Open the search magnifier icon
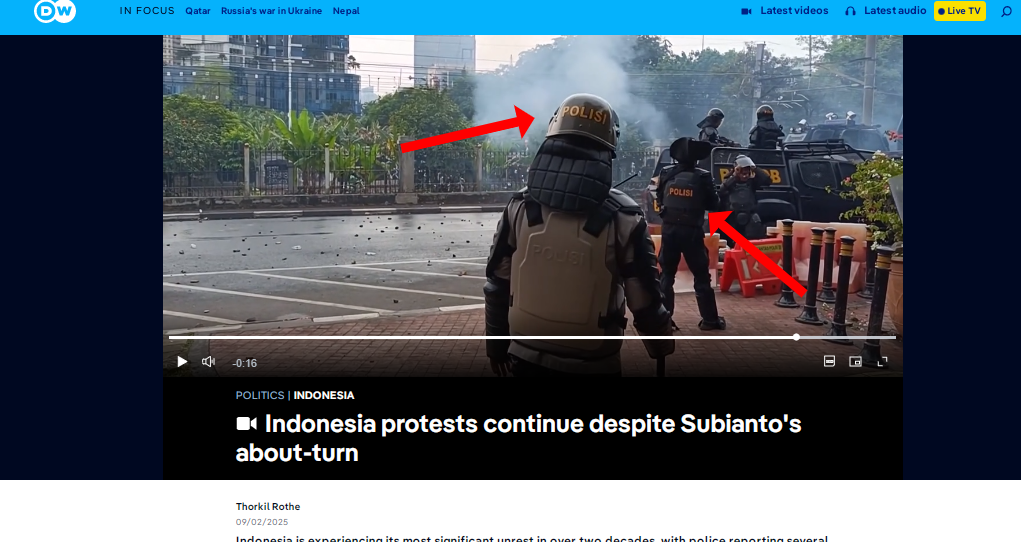The width and height of the screenshot is (1021, 542). [1006, 11]
